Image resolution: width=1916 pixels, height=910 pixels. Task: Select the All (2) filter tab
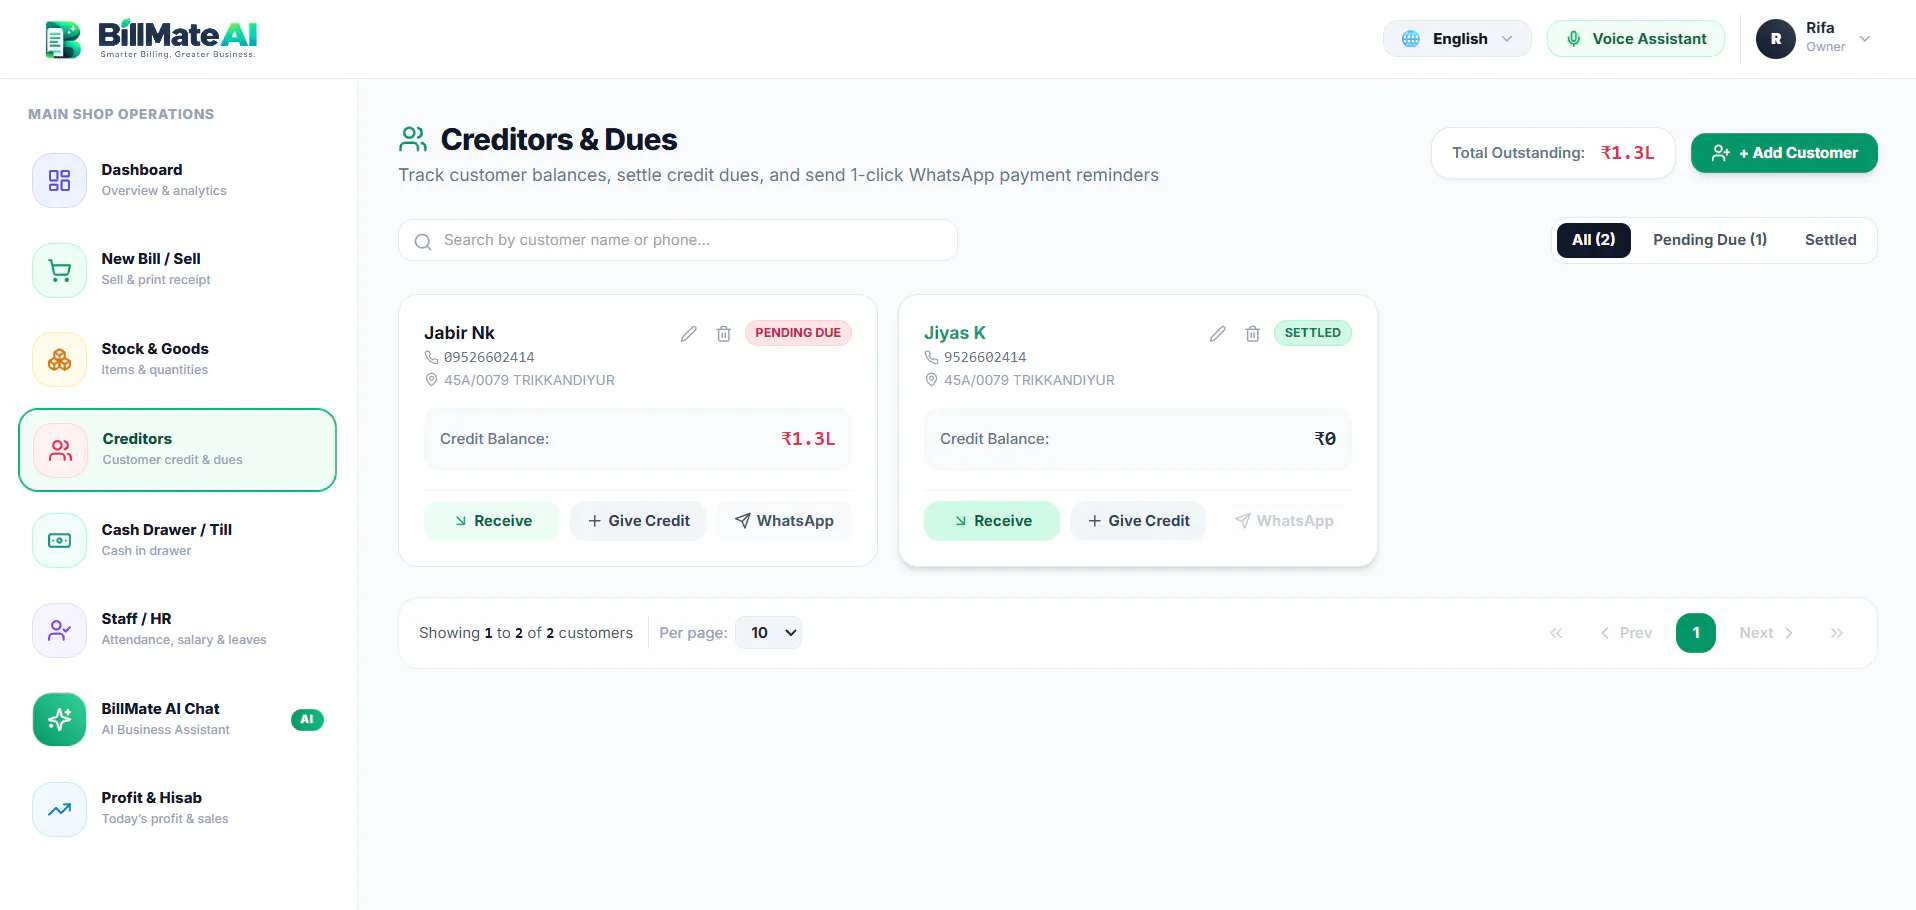pyautogui.click(x=1594, y=240)
